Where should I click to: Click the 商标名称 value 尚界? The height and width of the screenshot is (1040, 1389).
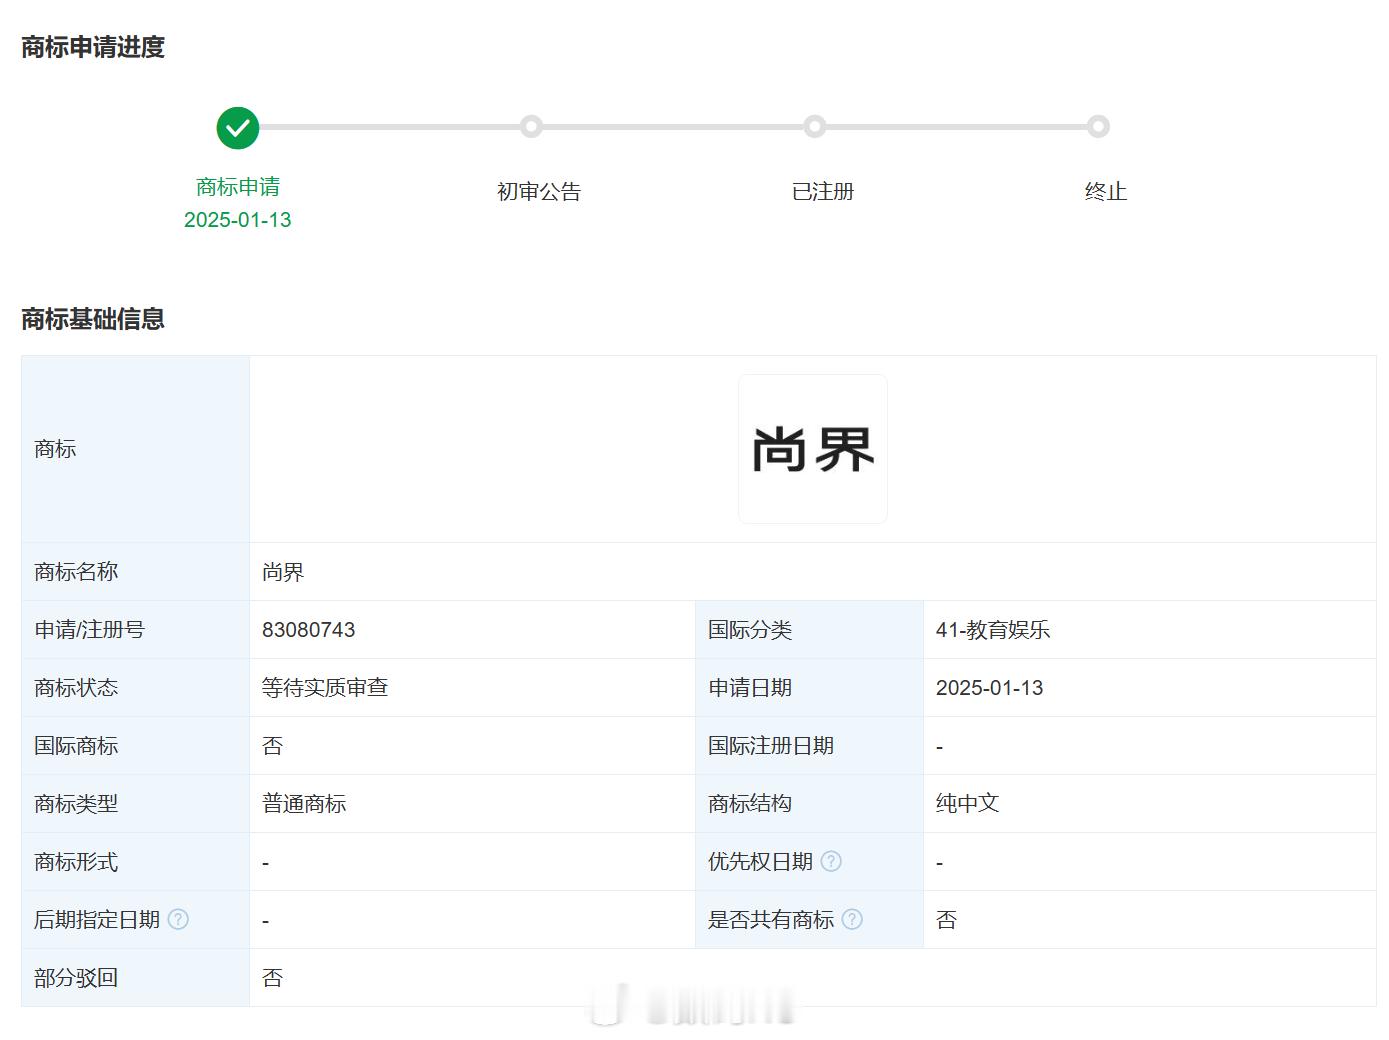[283, 572]
